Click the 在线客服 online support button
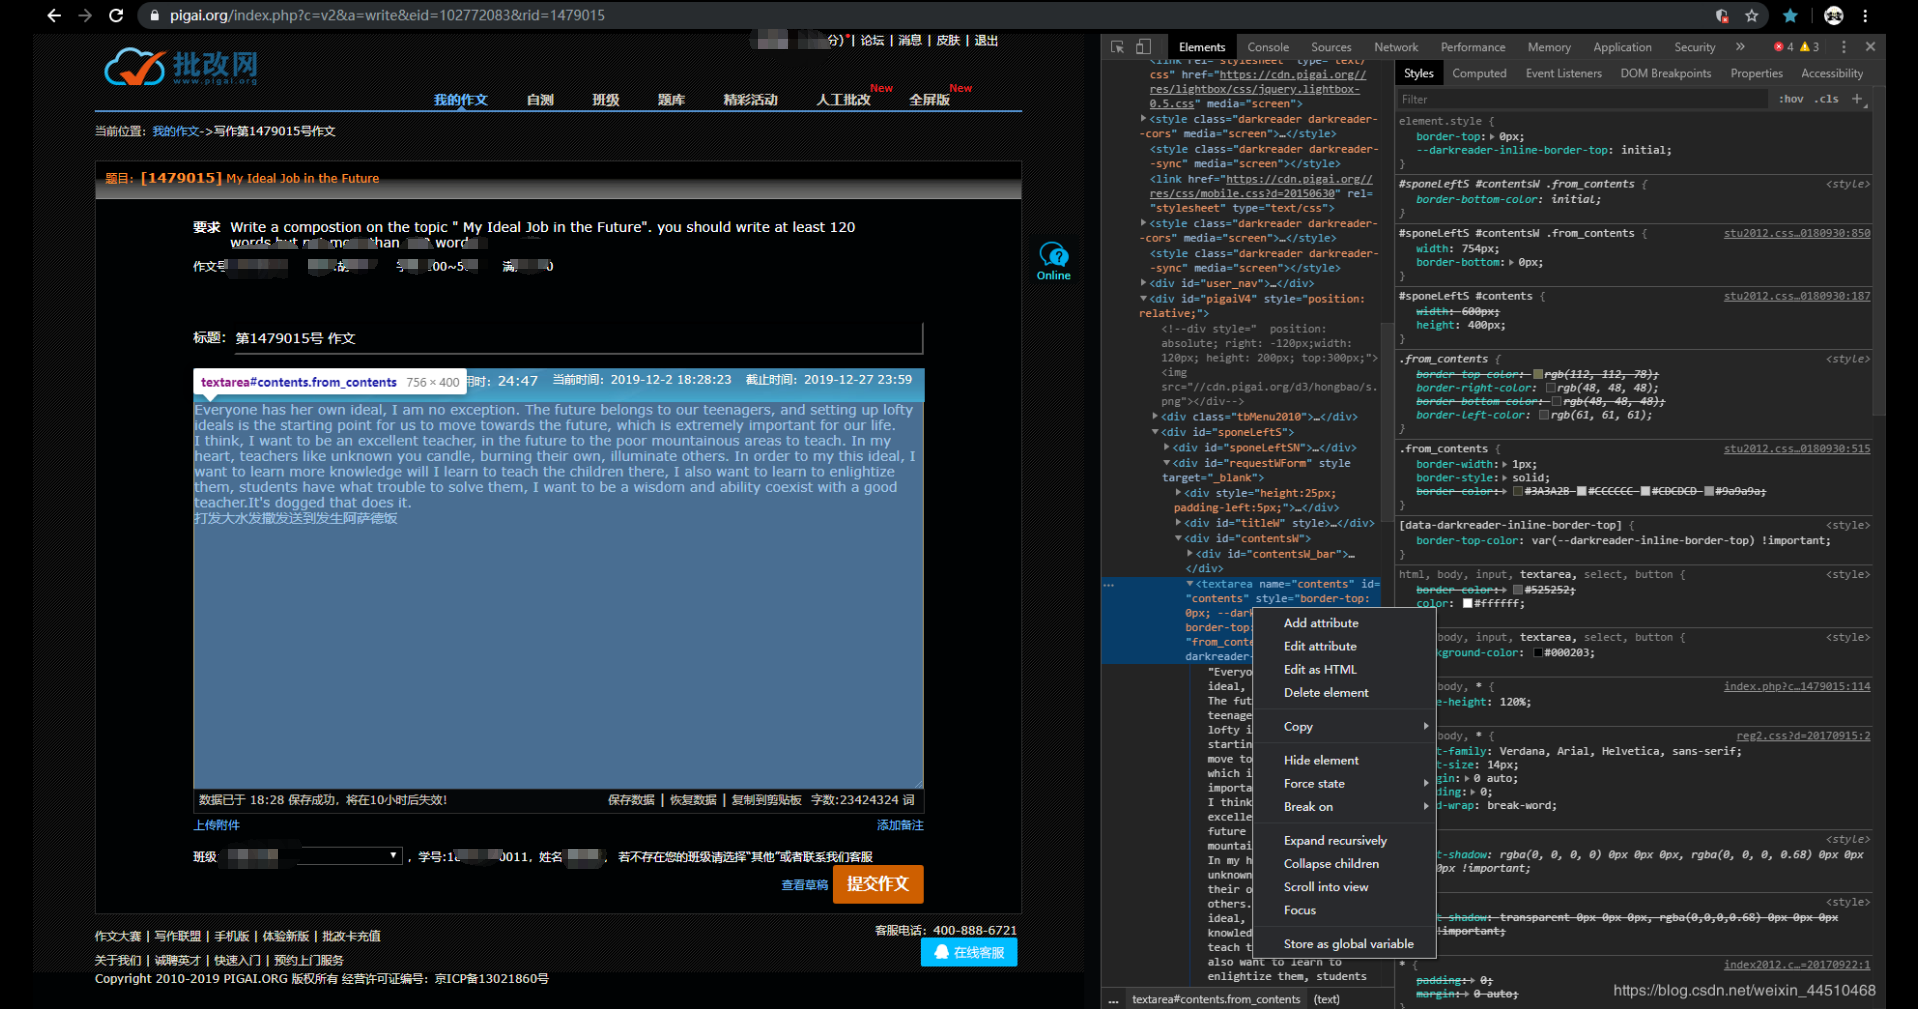 (969, 952)
